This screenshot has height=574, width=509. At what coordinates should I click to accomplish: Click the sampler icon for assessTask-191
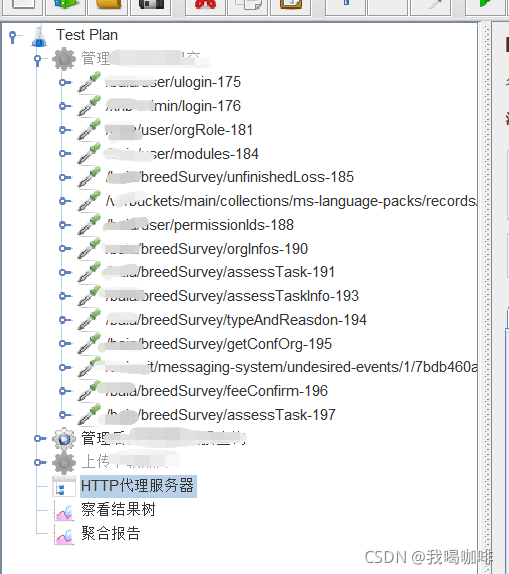pos(89,272)
